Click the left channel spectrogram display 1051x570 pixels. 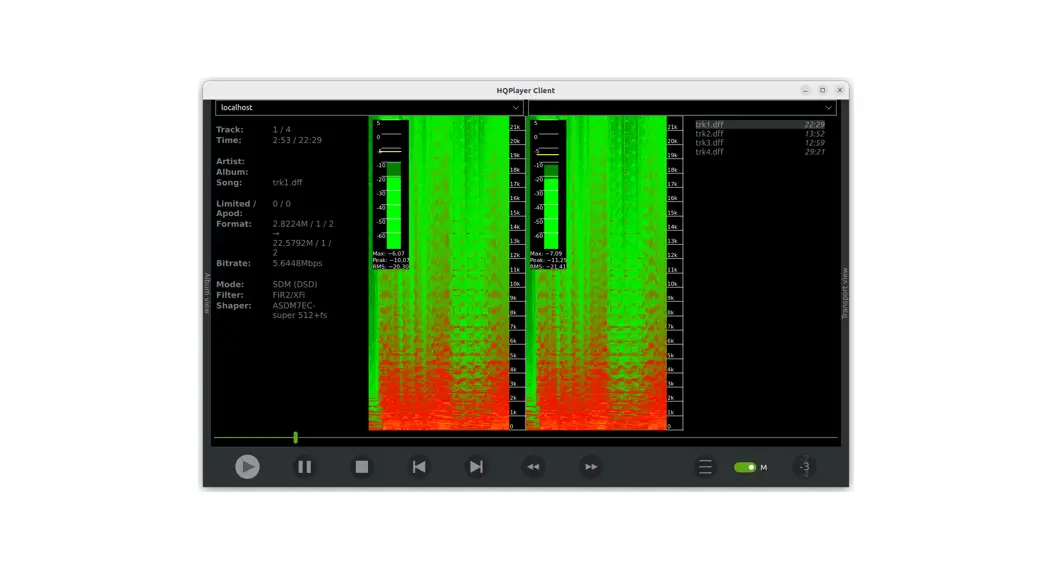coord(439,273)
